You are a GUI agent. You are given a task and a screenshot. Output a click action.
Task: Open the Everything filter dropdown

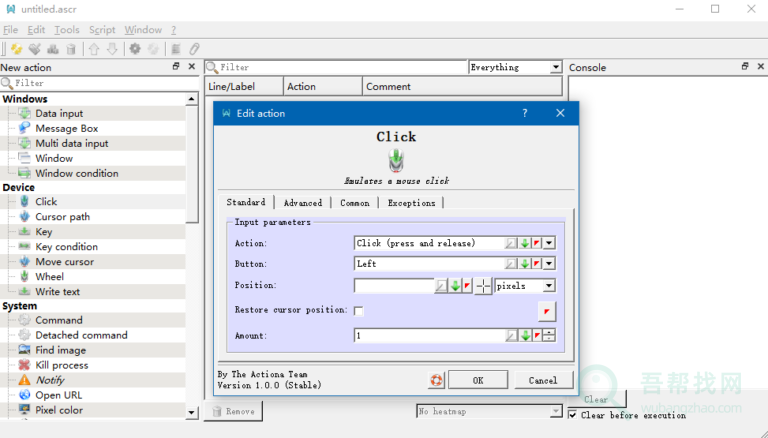(556, 67)
